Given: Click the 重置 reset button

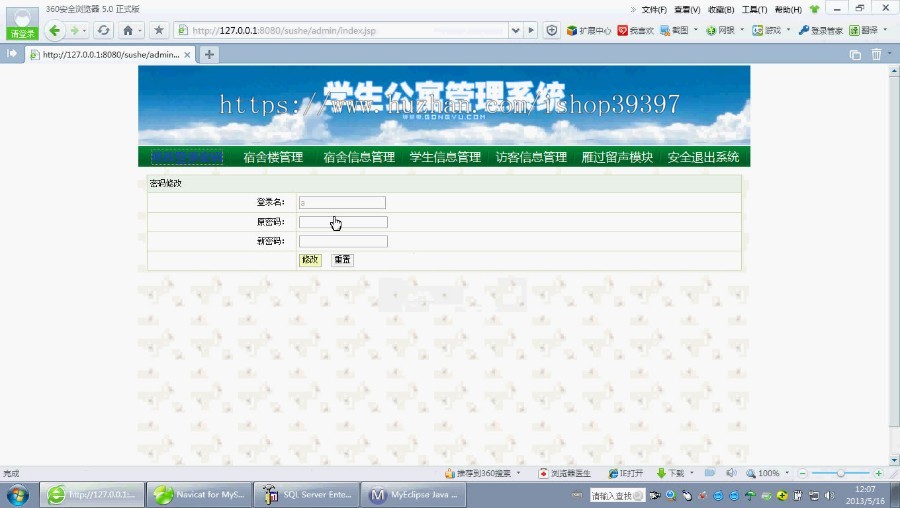Looking at the screenshot, I should pos(343,260).
